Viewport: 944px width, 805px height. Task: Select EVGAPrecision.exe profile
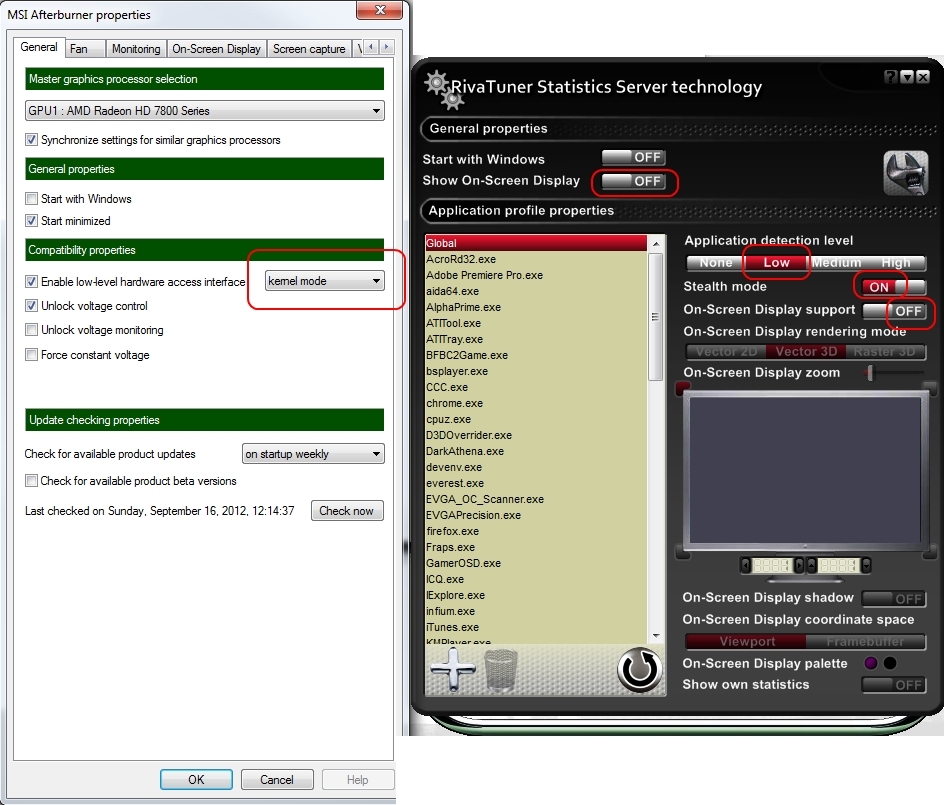536,515
